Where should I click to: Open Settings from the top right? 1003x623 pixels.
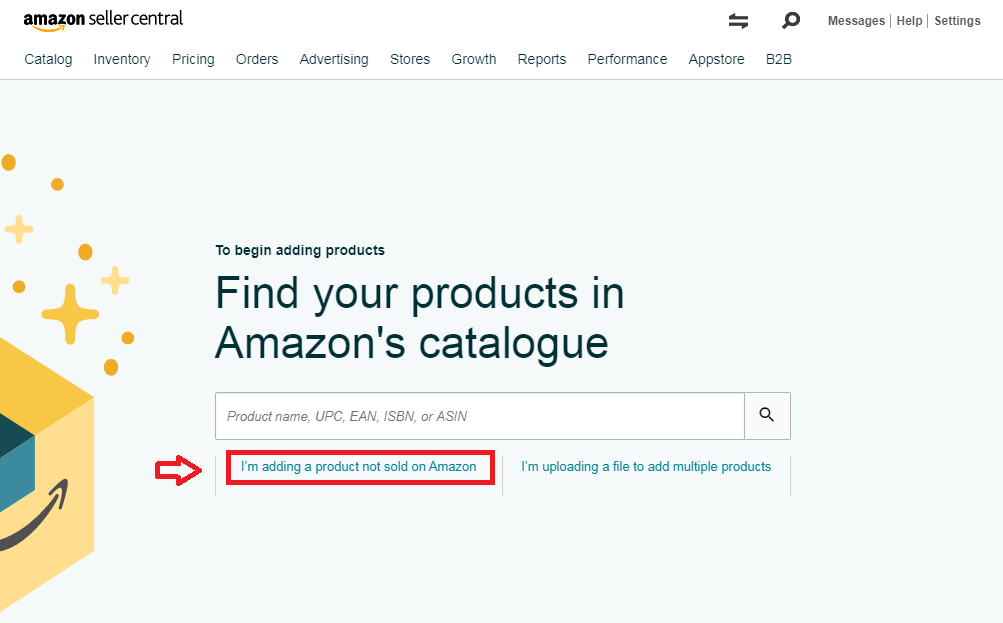click(957, 21)
